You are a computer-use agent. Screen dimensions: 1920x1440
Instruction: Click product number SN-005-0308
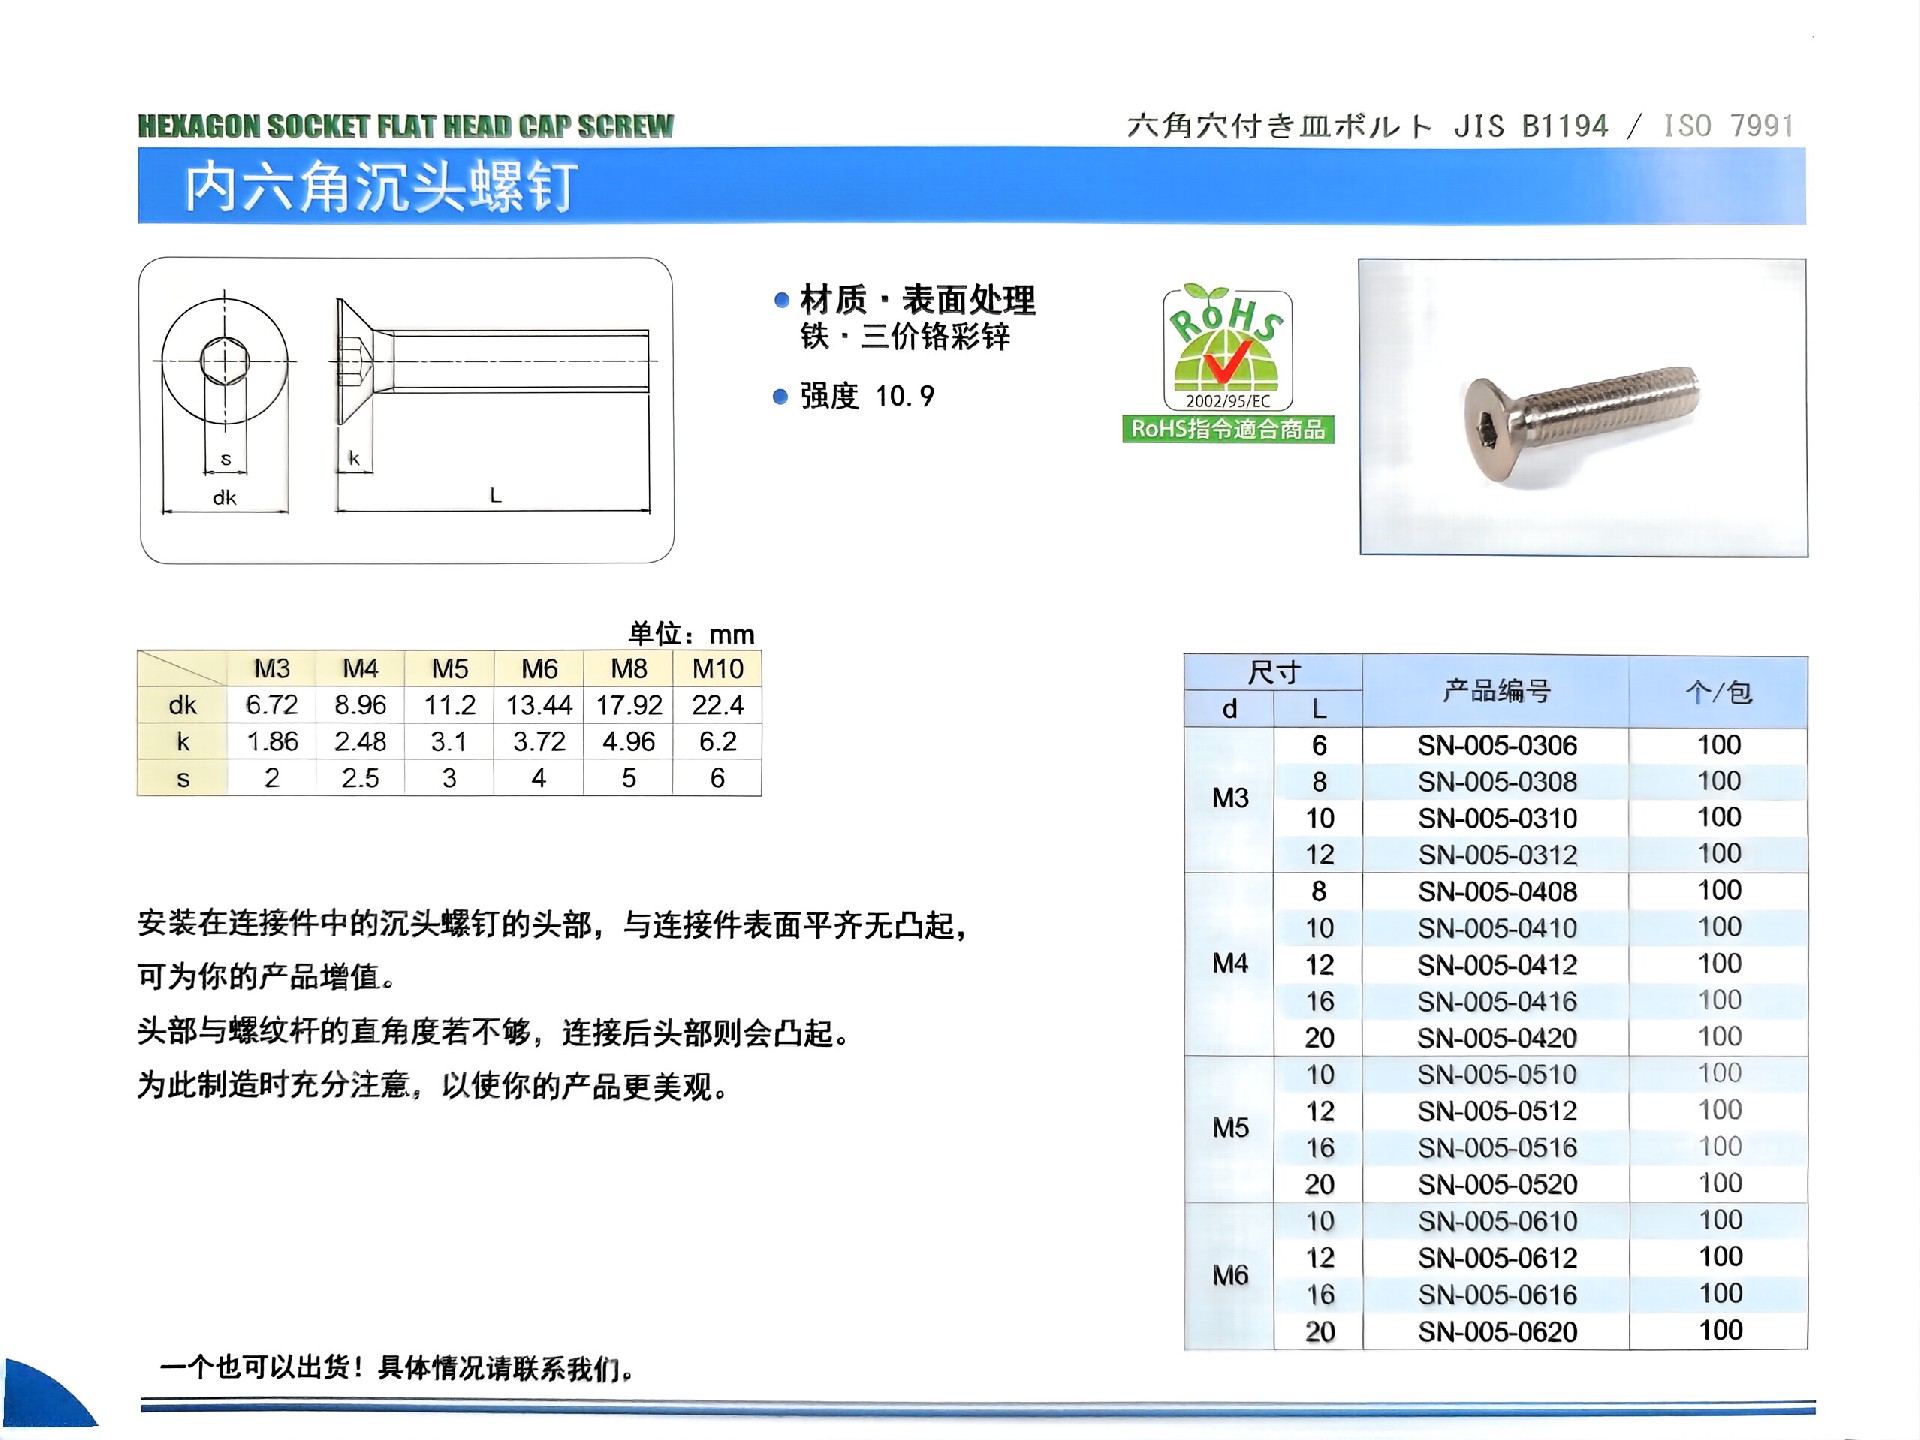tap(1497, 782)
